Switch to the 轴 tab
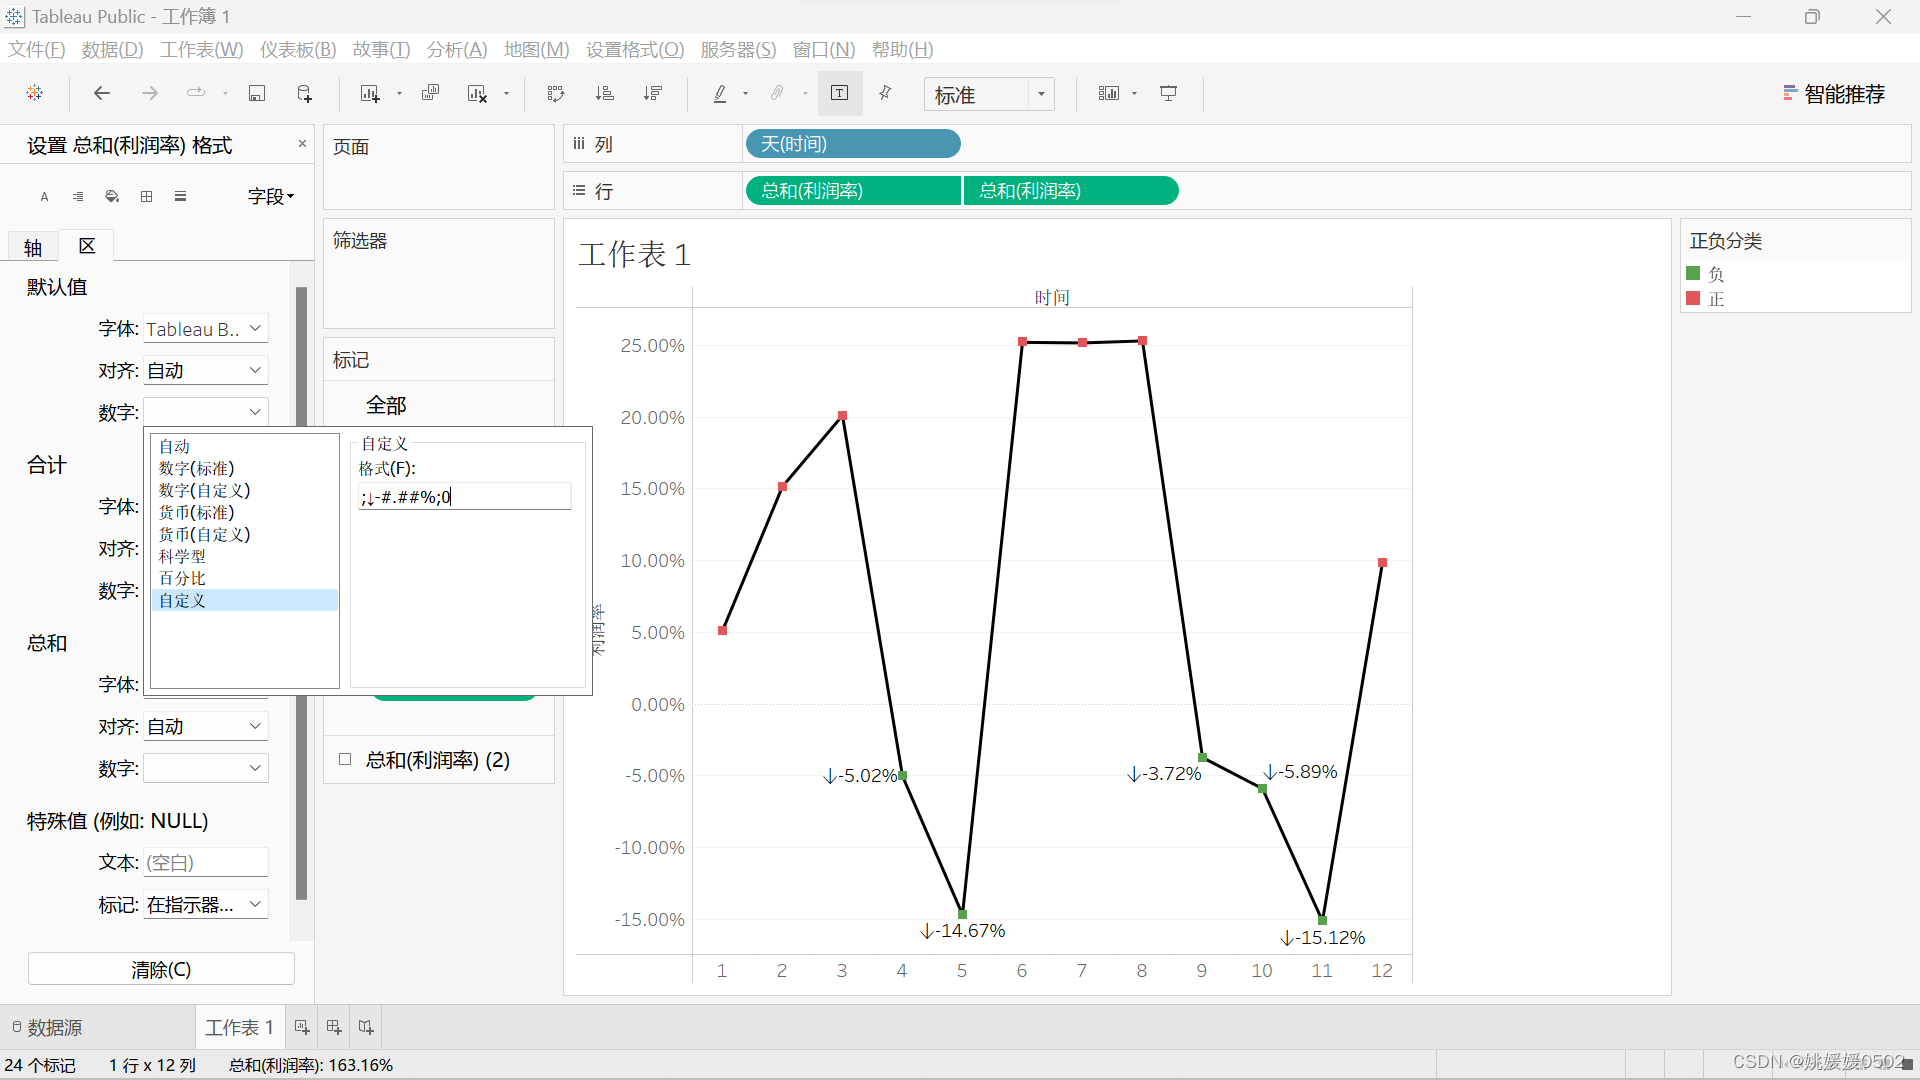The image size is (1920, 1080). click(33, 247)
